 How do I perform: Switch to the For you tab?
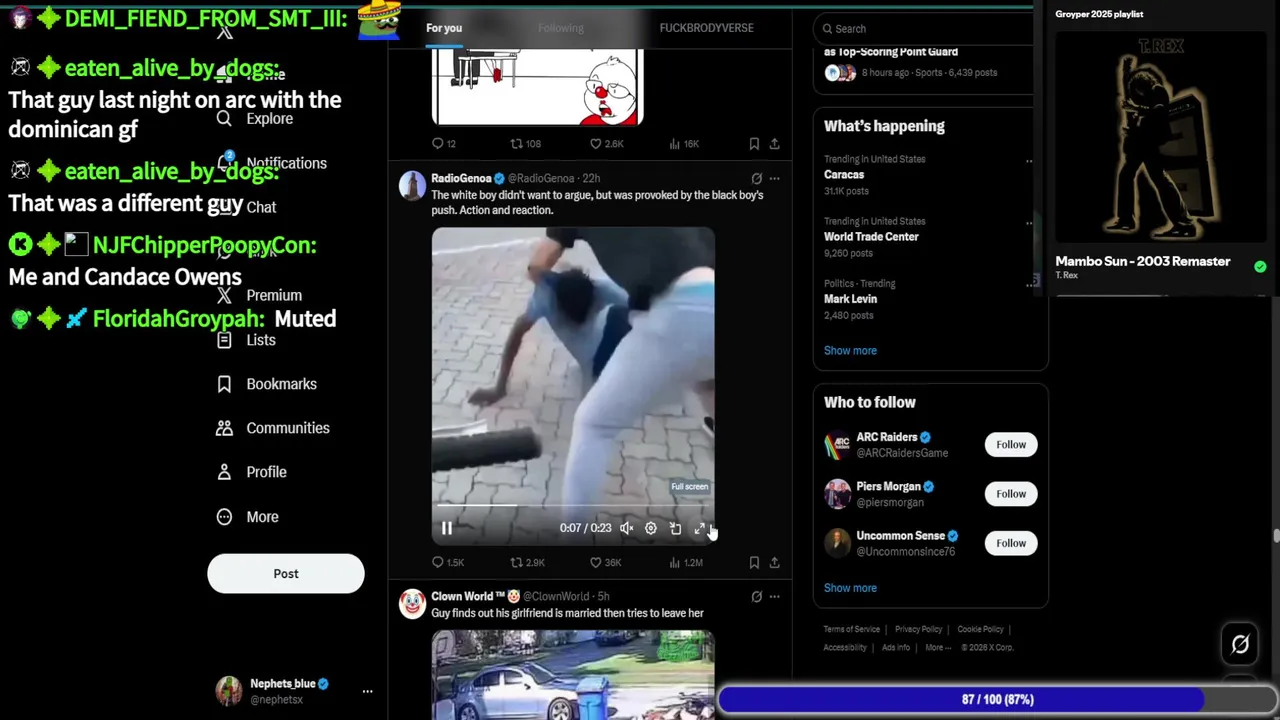[x=444, y=28]
